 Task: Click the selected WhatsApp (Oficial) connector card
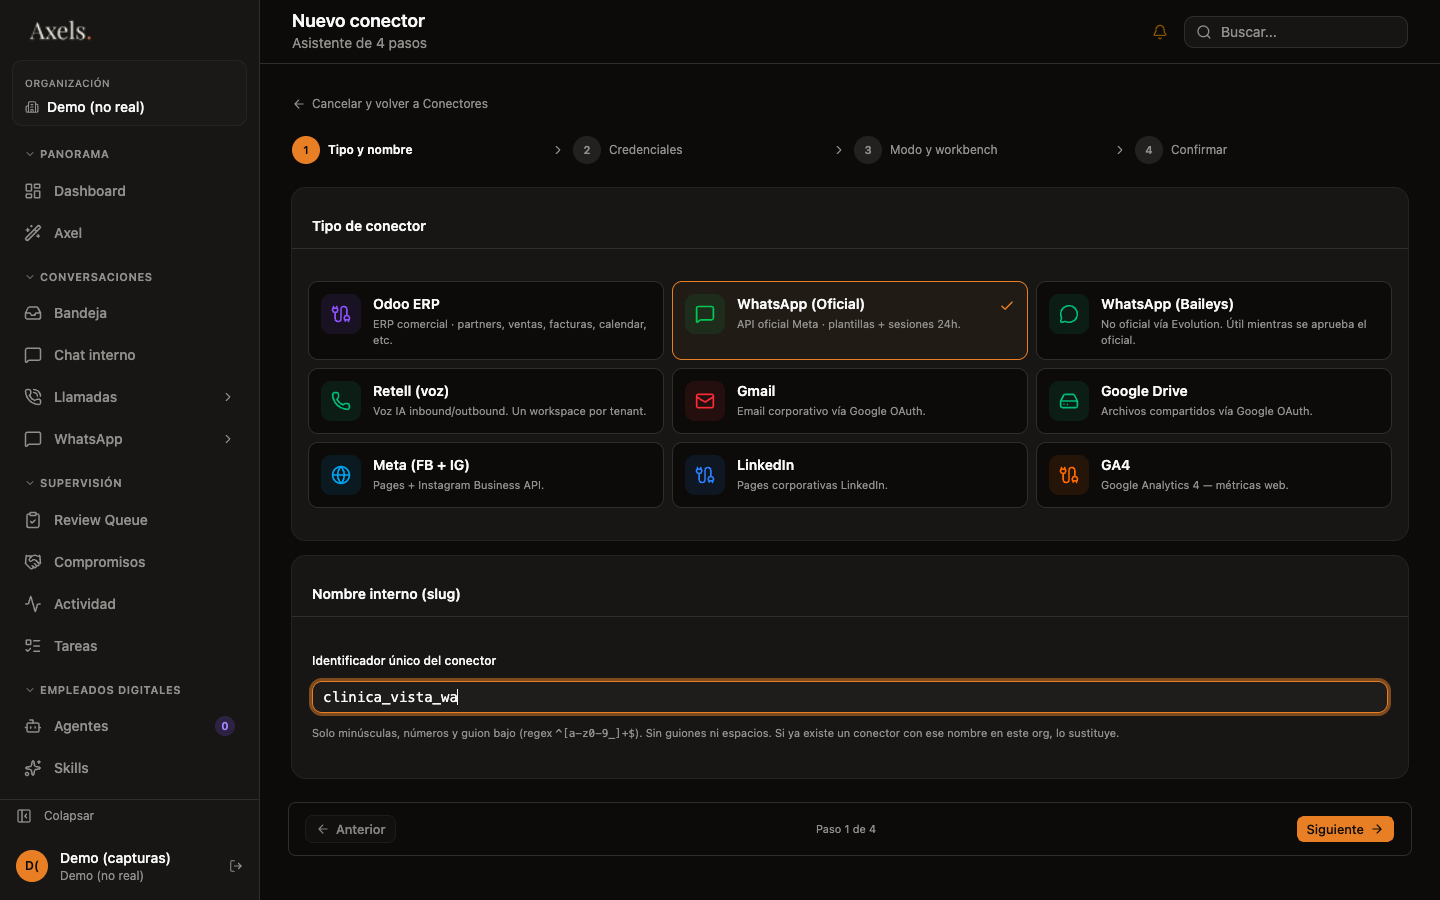(x=850, y=320)
